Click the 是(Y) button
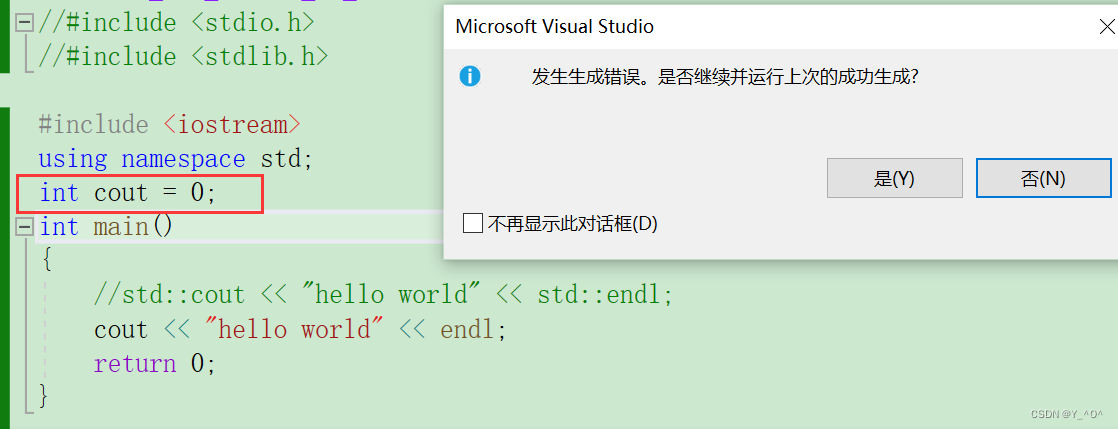 click(894, 178)
